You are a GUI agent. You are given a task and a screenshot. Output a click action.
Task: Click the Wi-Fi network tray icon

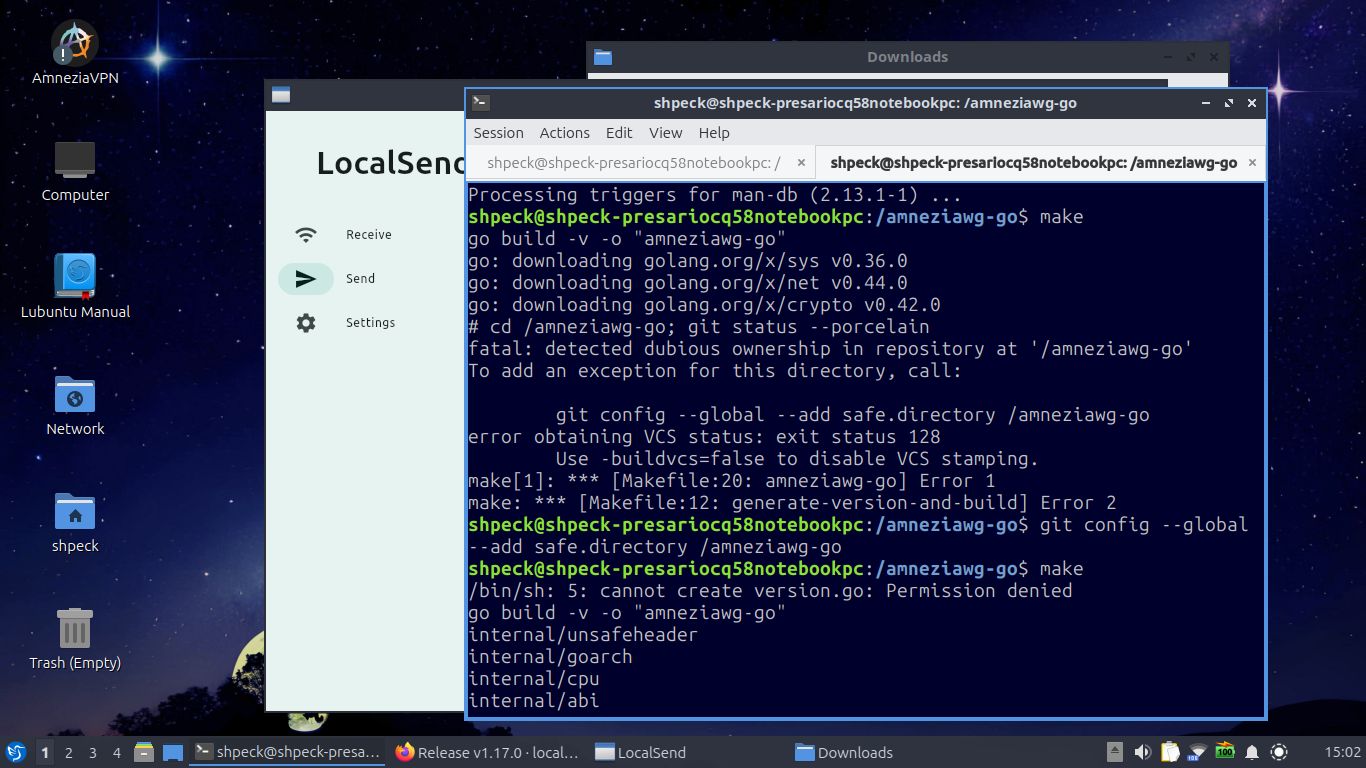[1197, 752]
